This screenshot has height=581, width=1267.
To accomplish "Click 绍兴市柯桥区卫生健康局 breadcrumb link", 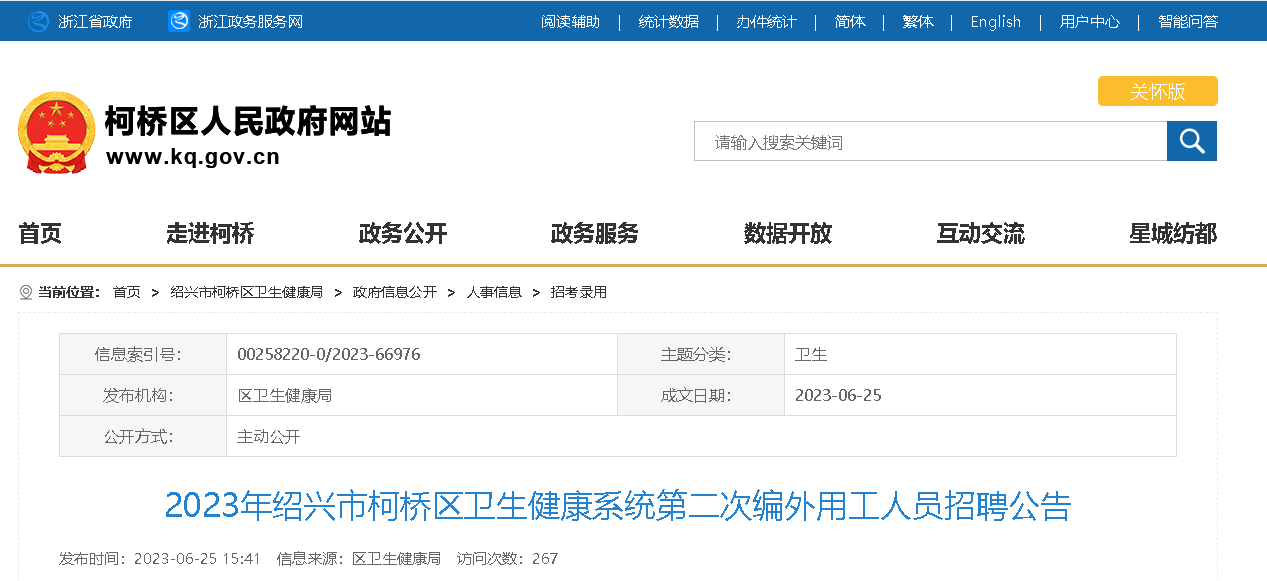I will click(246, 292).
